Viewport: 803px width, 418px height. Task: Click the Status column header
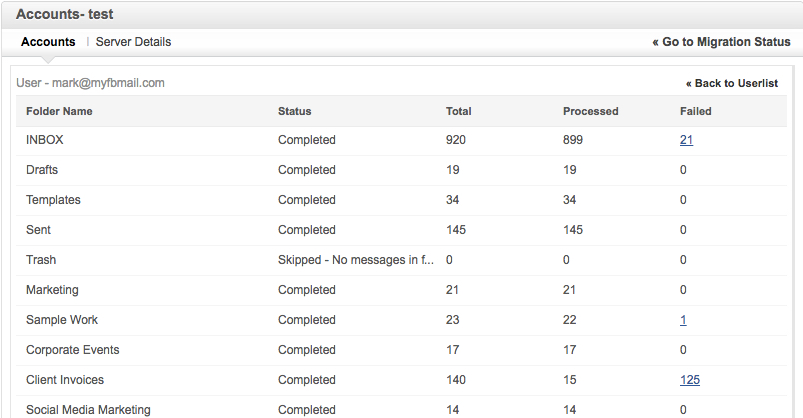tap(294, 111)
